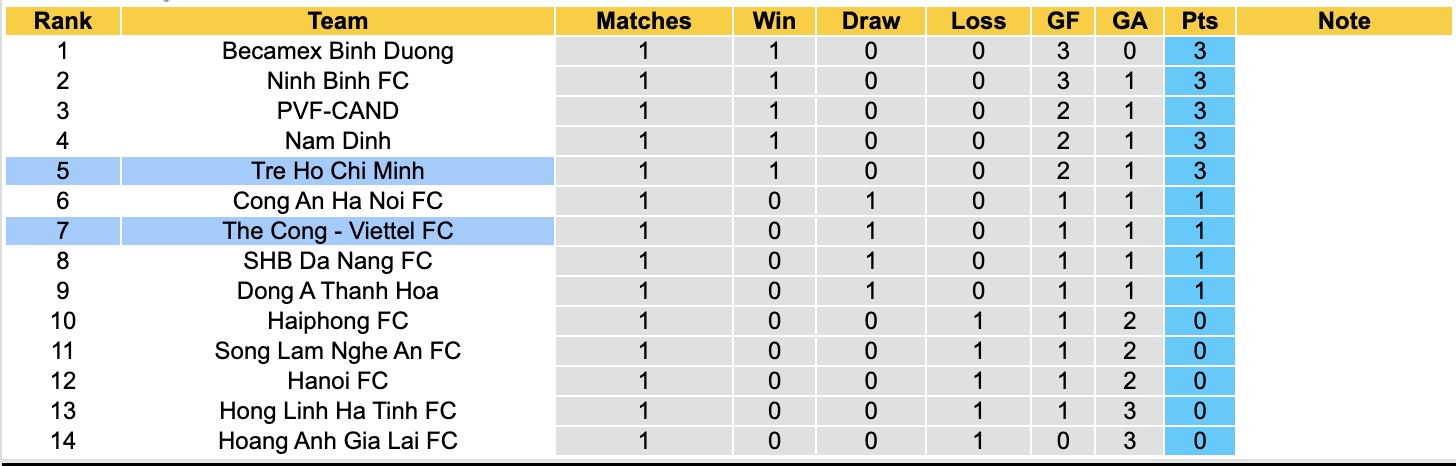
Task: Click the Loss column header
Action: tap(979, 21)
